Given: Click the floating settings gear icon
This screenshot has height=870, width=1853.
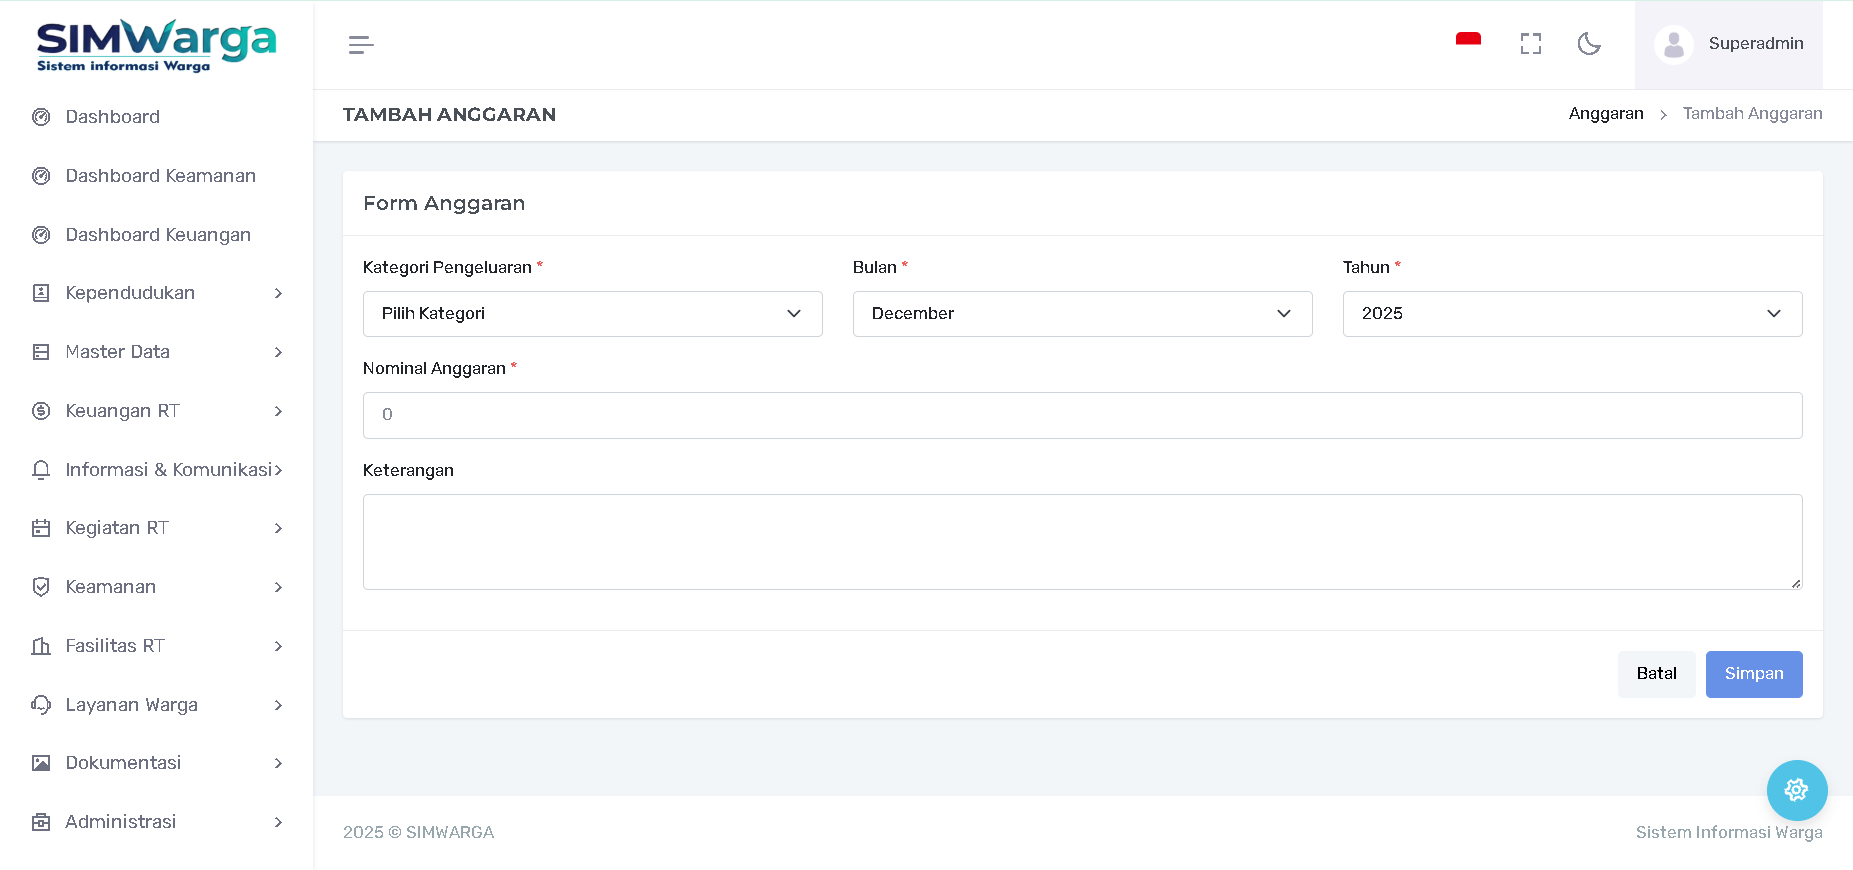Looking at the screenshot, I should 1796,790.
